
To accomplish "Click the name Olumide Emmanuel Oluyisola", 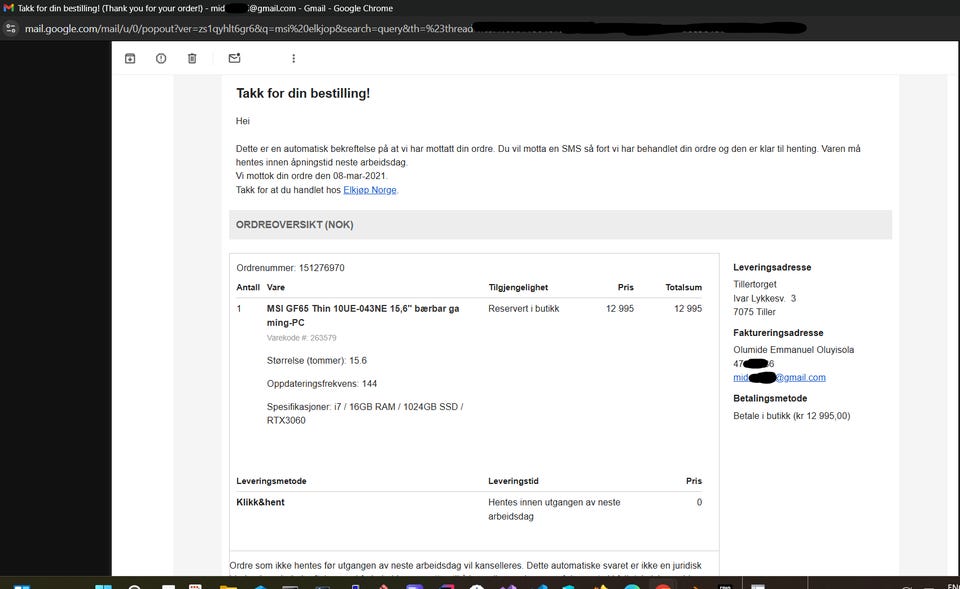I will point(793,350).
